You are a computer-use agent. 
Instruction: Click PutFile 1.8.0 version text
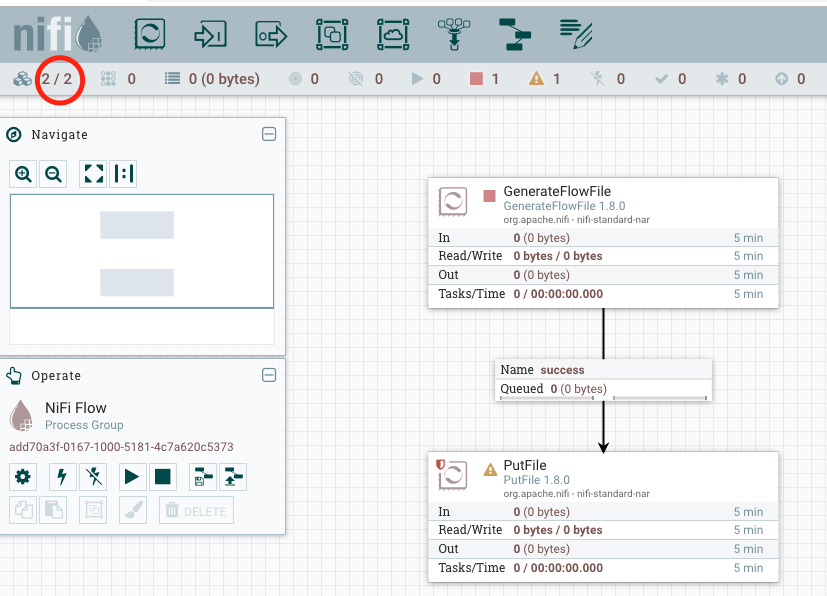pyautogui.click(x=536, y=480)
